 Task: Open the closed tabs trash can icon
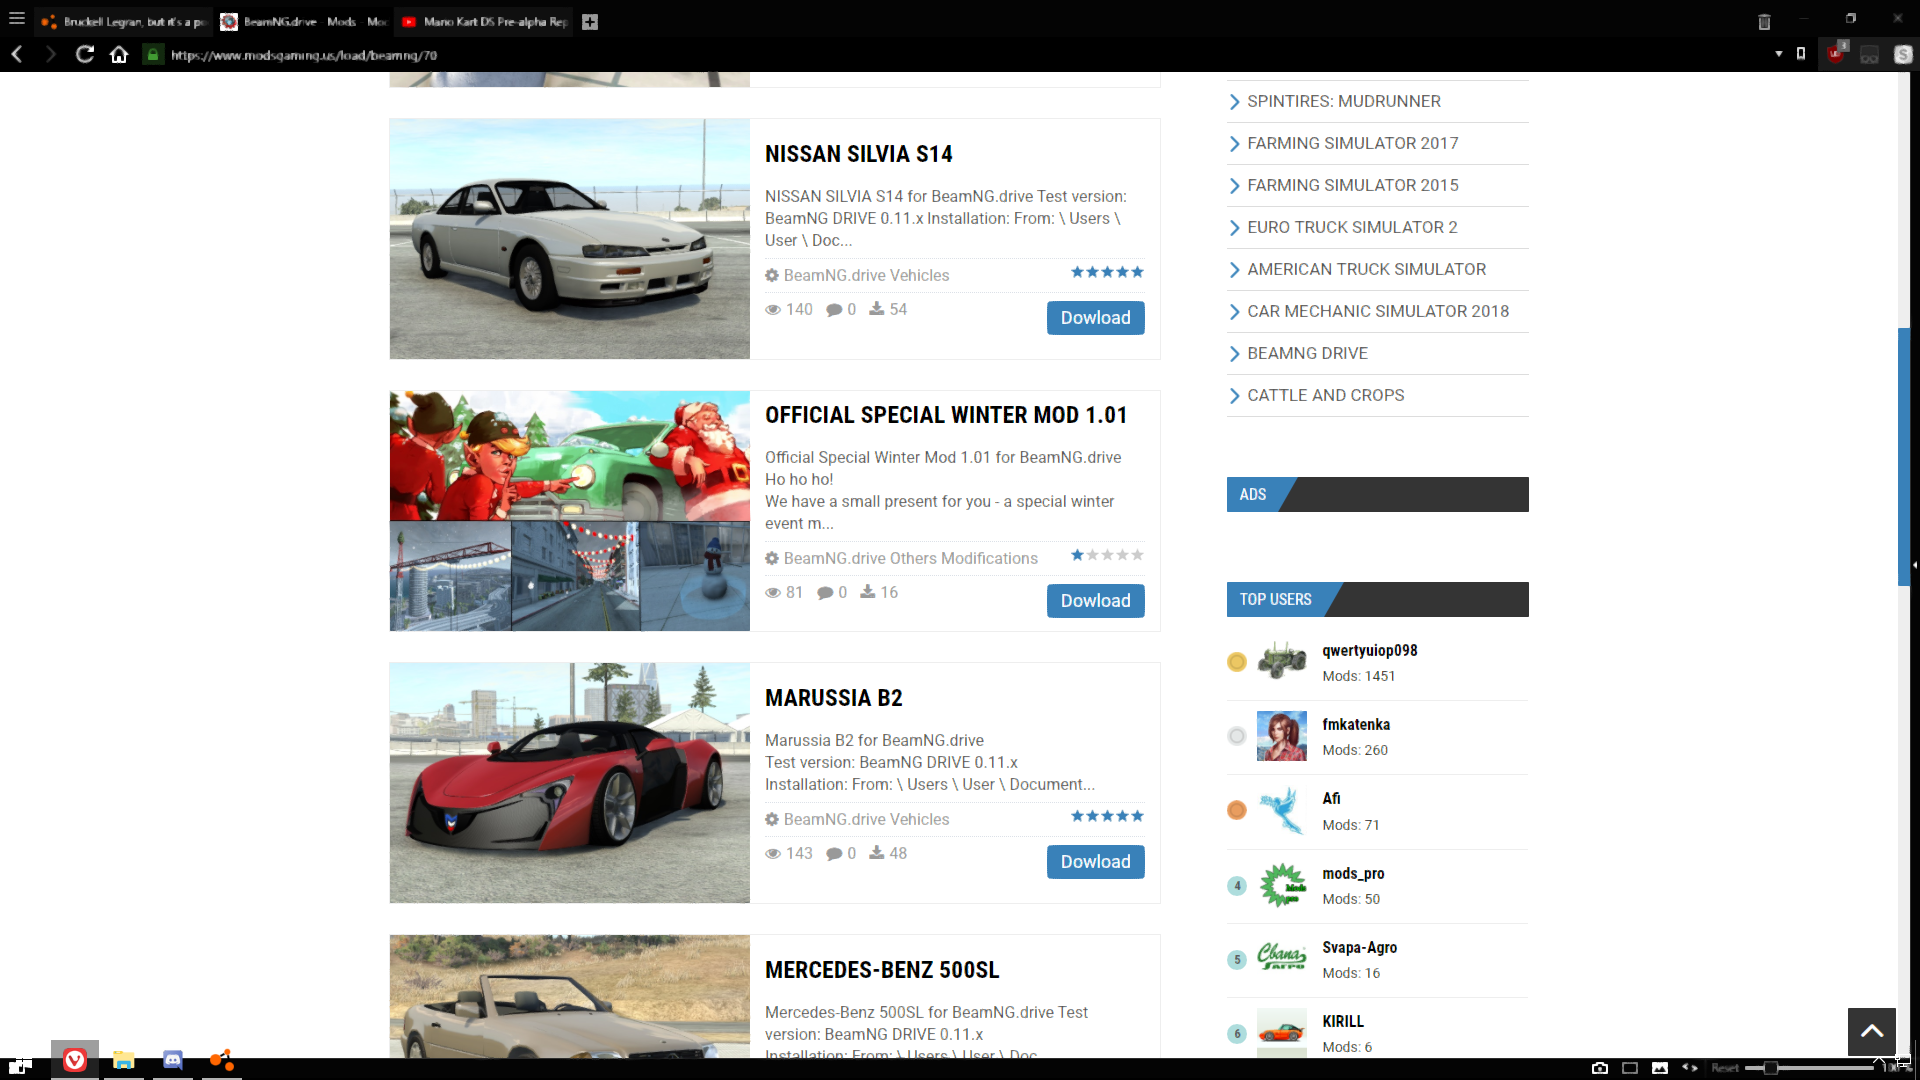(1764, 21)
